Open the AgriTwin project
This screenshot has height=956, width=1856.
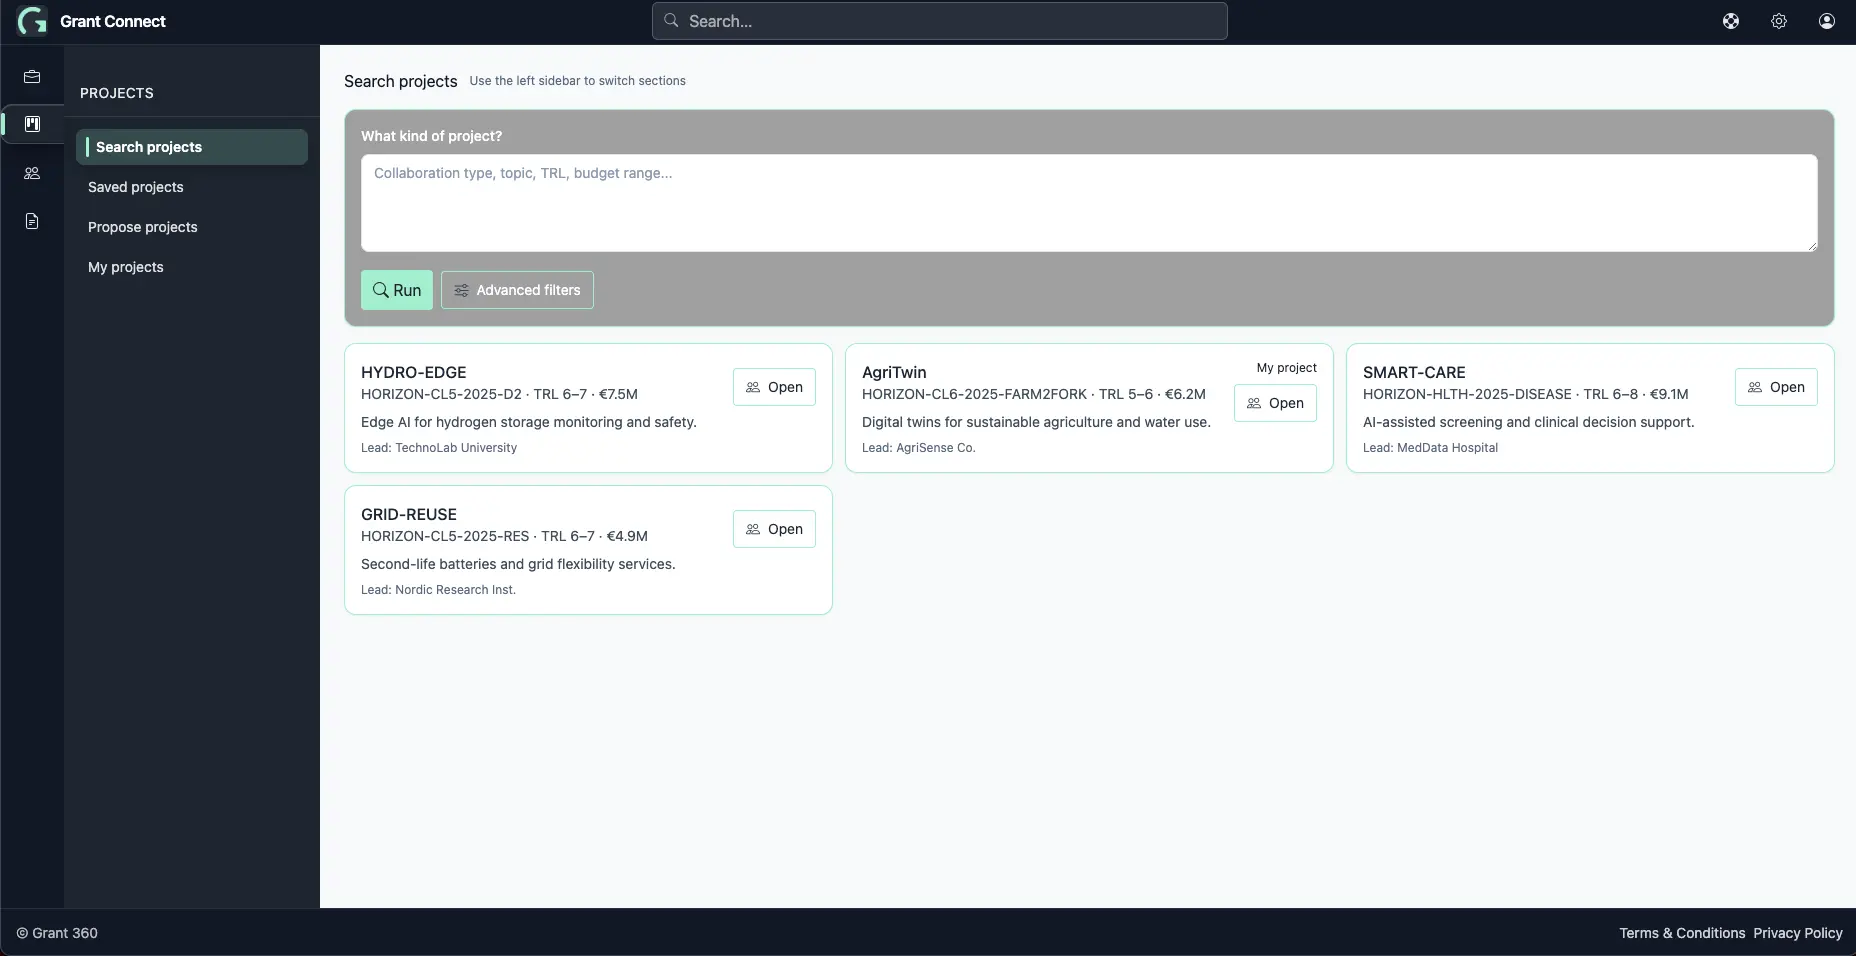(x=1275, y=403)
